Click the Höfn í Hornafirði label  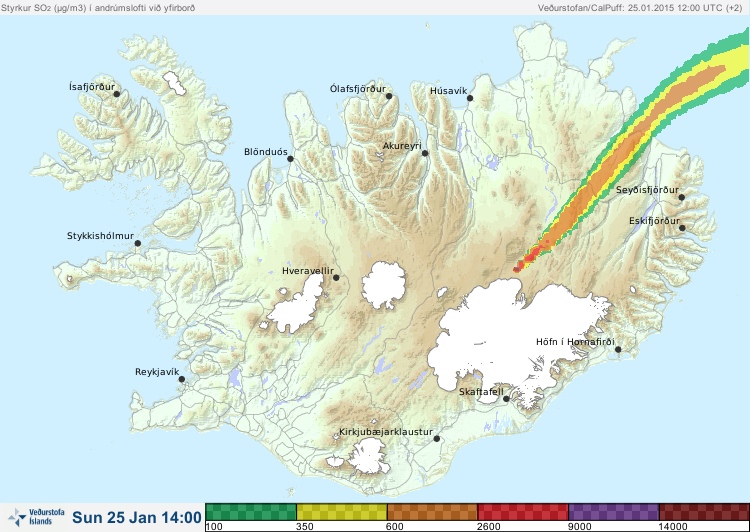point(575,342)
